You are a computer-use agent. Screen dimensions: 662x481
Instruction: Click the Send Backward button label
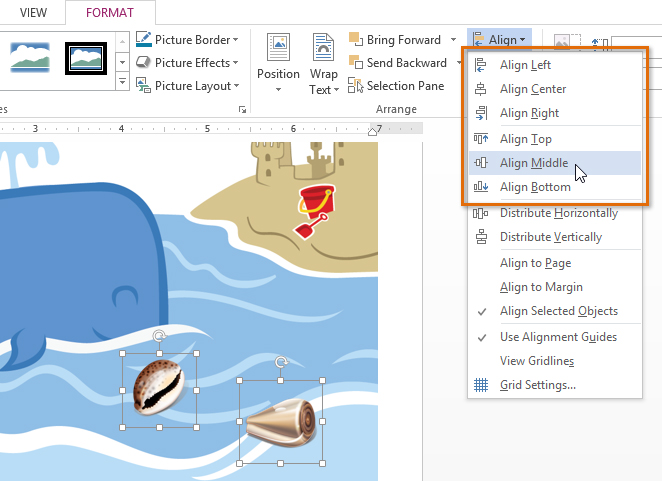pos(407,63)
